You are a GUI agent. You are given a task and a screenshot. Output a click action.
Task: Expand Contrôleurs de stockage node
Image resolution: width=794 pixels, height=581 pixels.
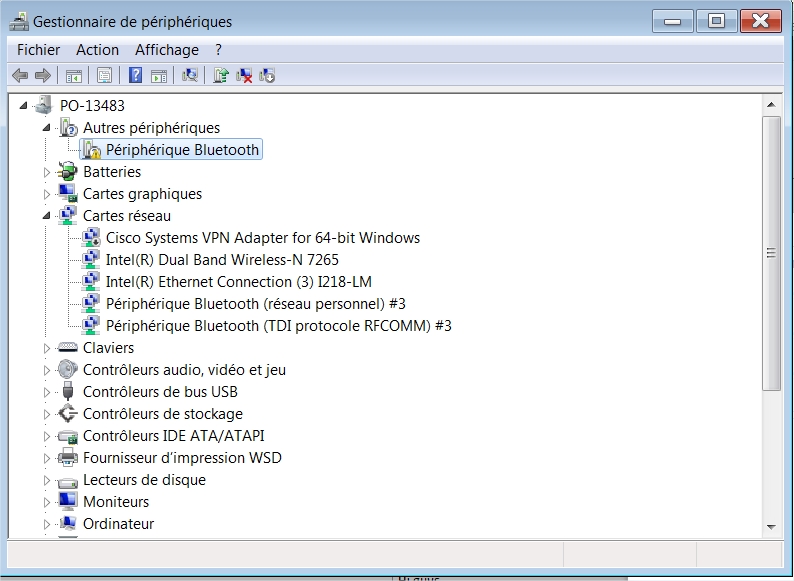(x=47, y=414)
